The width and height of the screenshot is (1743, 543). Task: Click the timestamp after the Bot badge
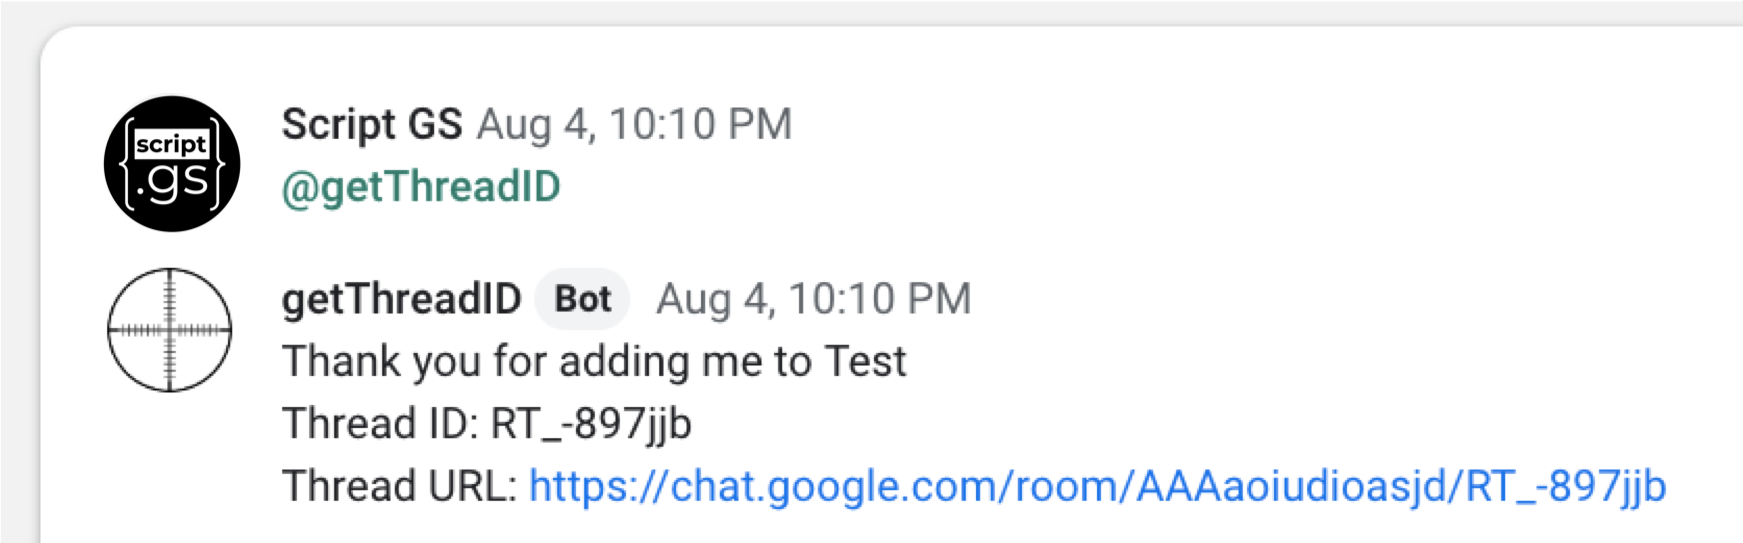[x=813, y=299]
